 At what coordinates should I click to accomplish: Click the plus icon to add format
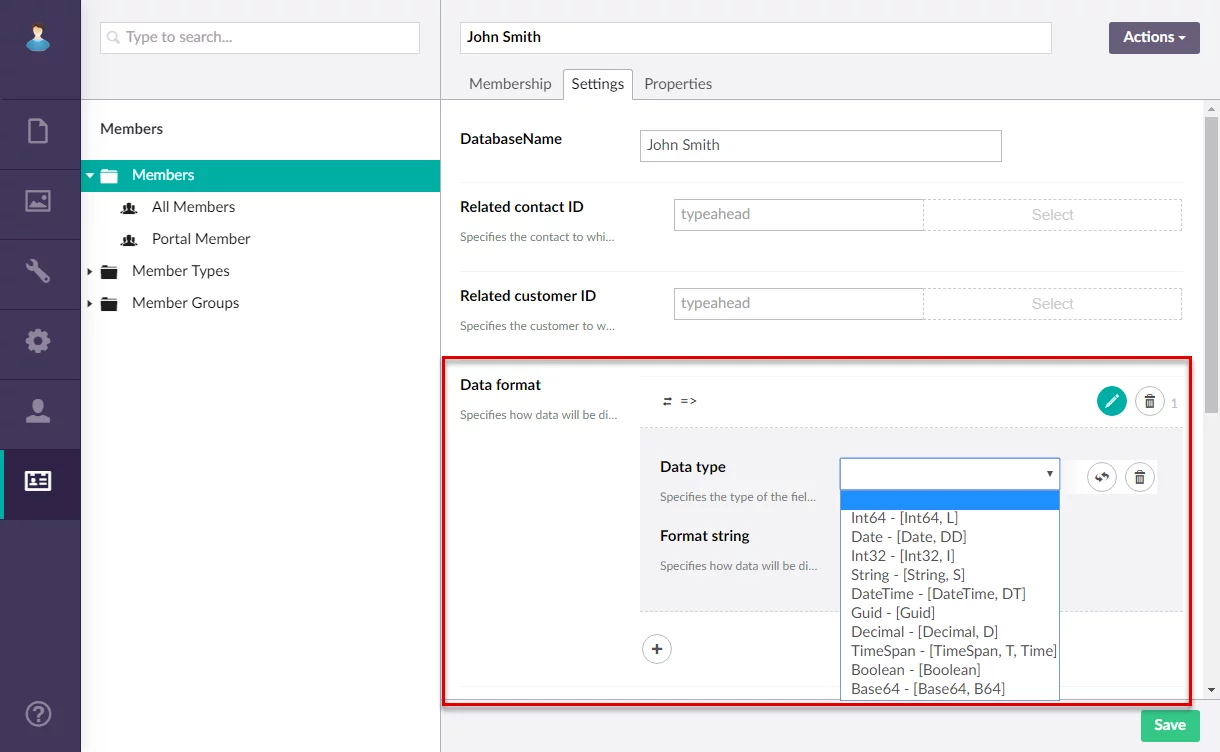(657, 649)
